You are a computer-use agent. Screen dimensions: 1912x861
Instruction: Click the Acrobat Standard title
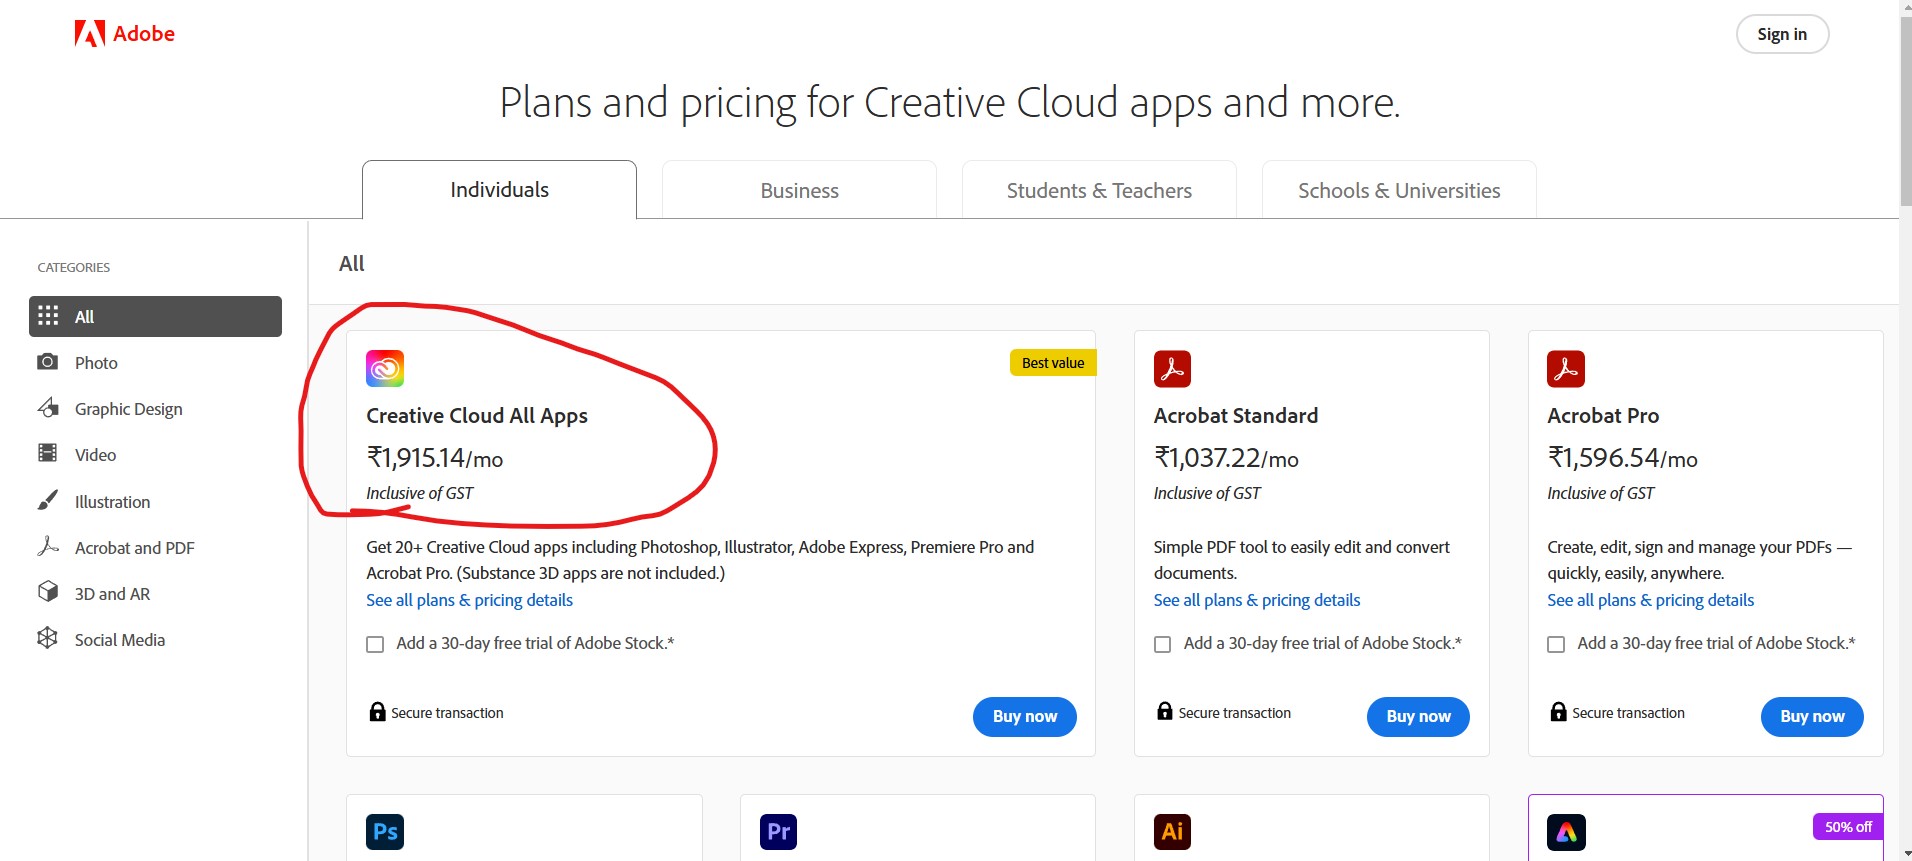point(1236,416)
